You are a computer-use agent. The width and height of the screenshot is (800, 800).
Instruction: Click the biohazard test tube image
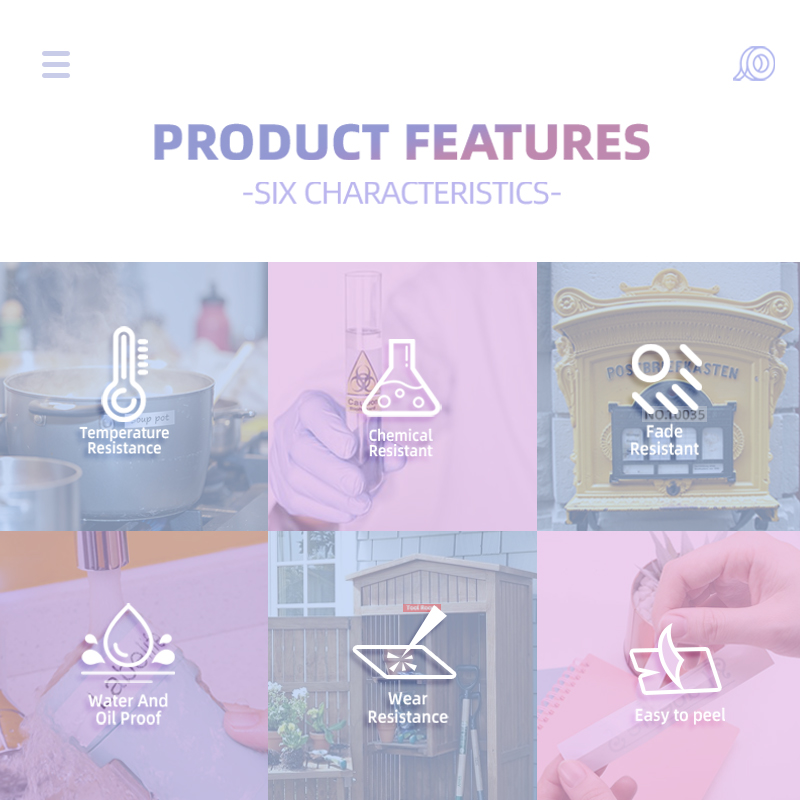tap(402, 396)
